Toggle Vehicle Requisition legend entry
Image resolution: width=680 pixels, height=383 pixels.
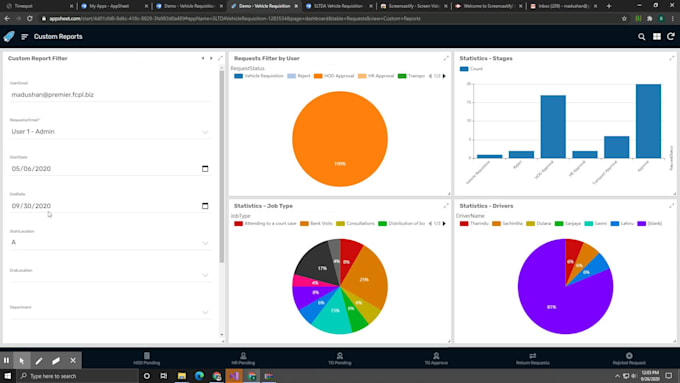pyautogui.click(x=259, y=76)
